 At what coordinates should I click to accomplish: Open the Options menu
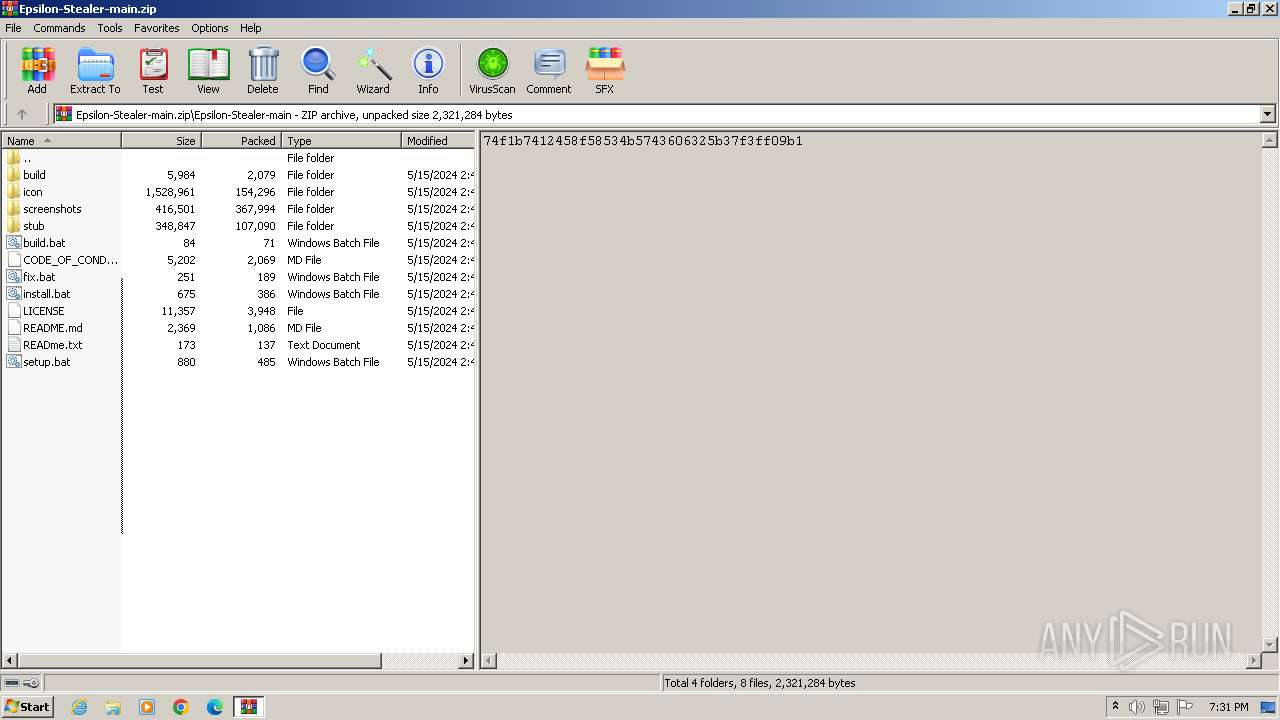[x=210, y=28]
